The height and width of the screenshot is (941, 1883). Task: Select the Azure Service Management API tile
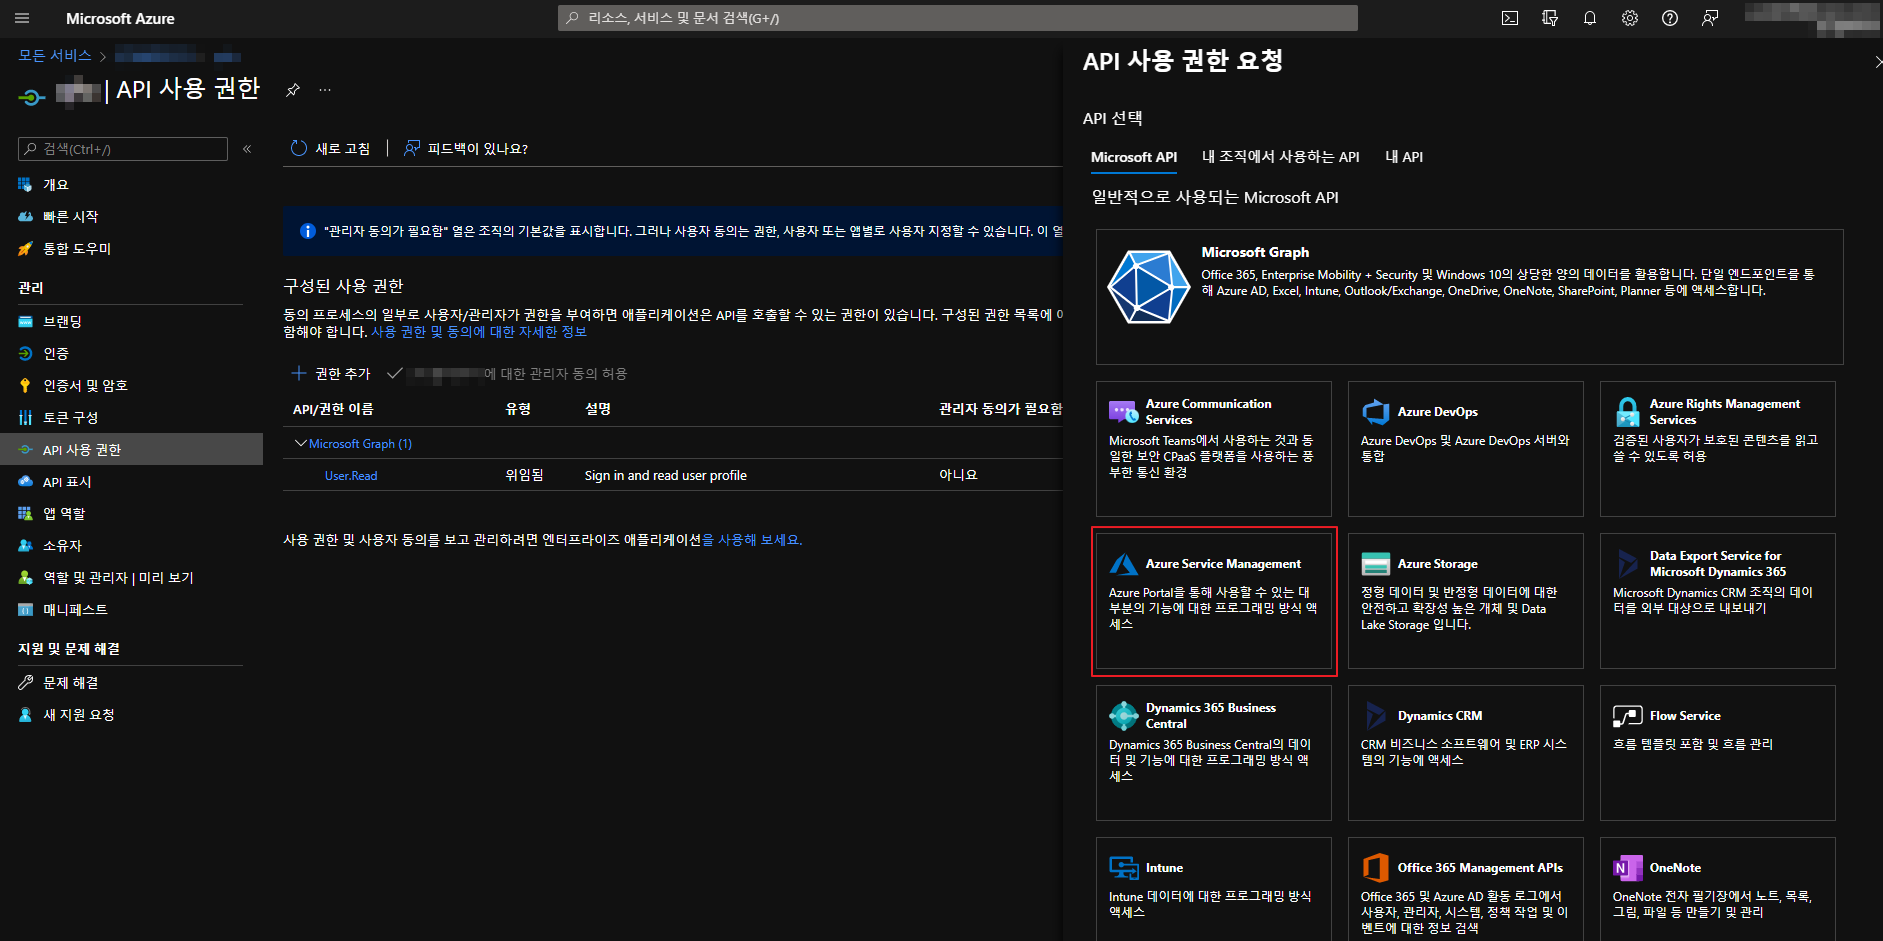click(x=1214, y=600)
